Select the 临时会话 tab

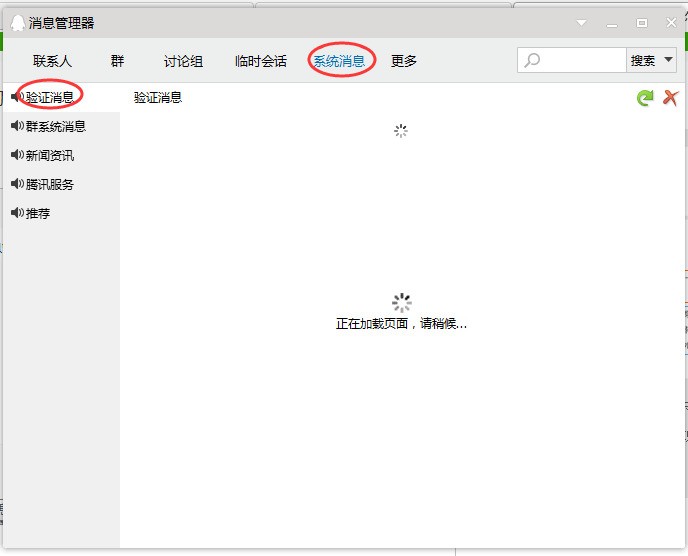click(x=261, y=61)
